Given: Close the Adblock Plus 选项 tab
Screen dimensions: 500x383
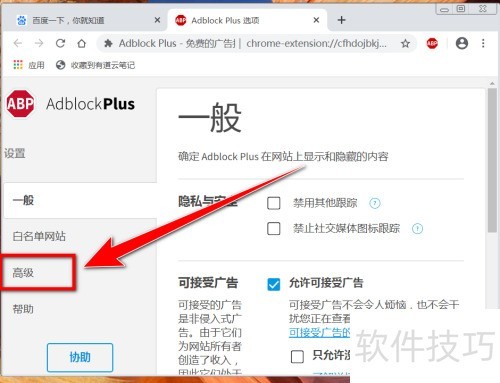Looking at the screenshot, I should pos(316,20).
